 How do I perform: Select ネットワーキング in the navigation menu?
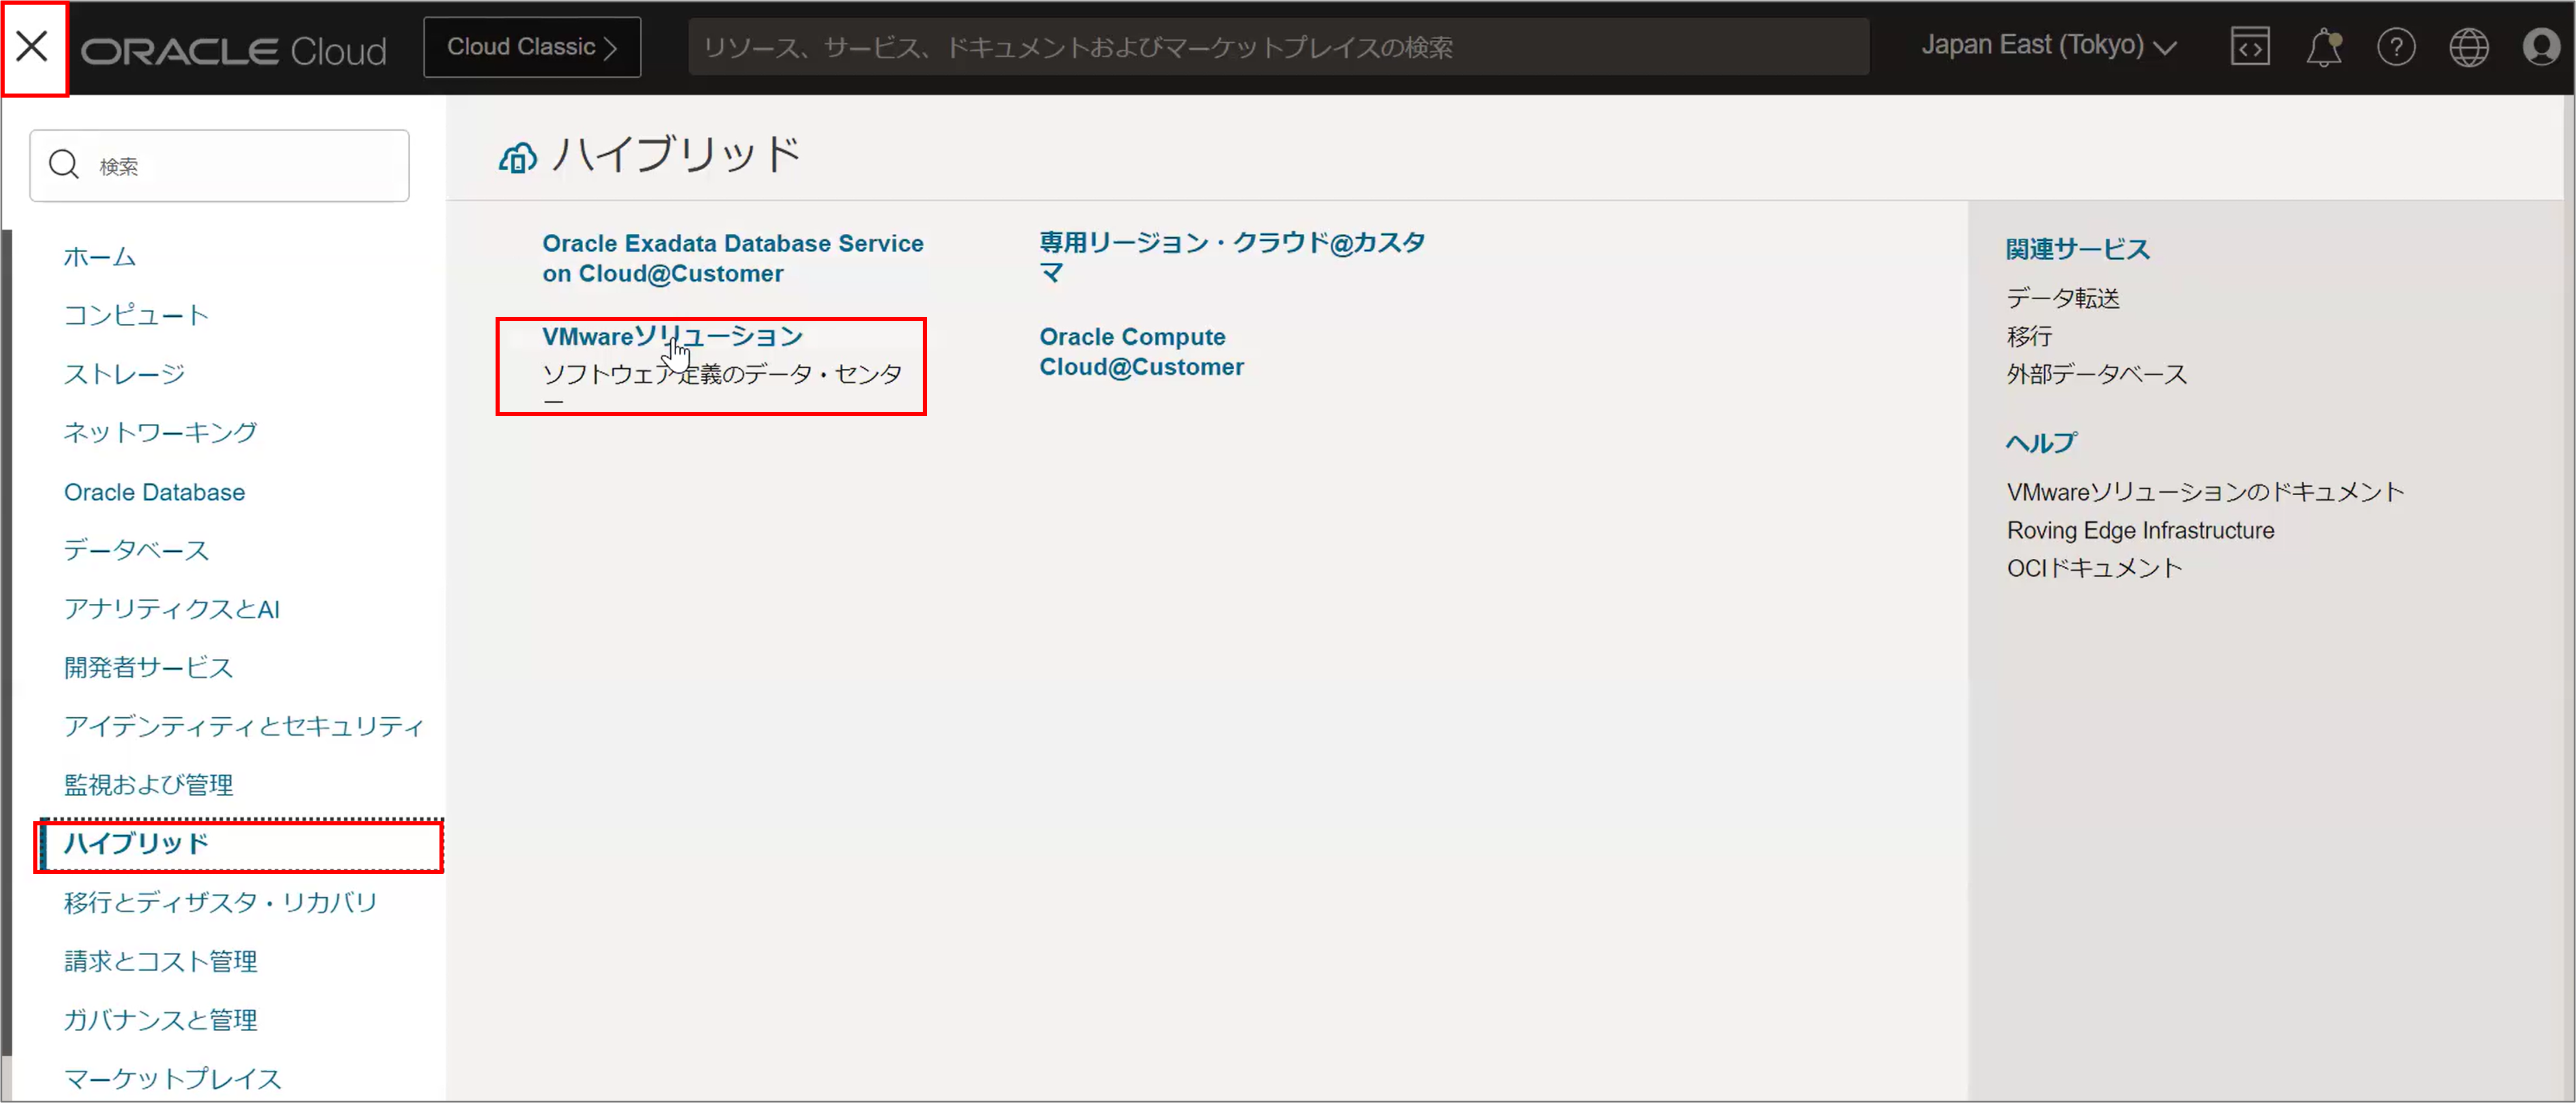pyautogui.click(x=160, y=432)
